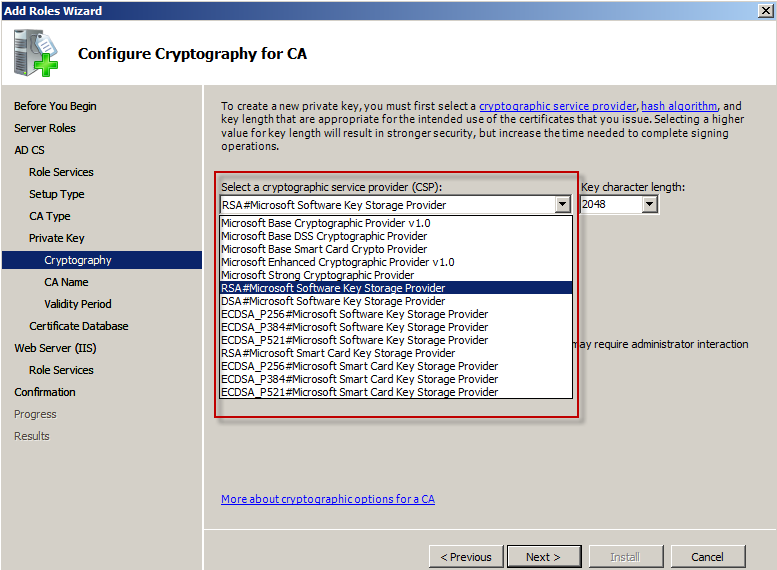This screenshot has width=777, height=570.
Task: Jump to Web Server (IIS) section
Action: pyautogui.click(x=54, y=348)
